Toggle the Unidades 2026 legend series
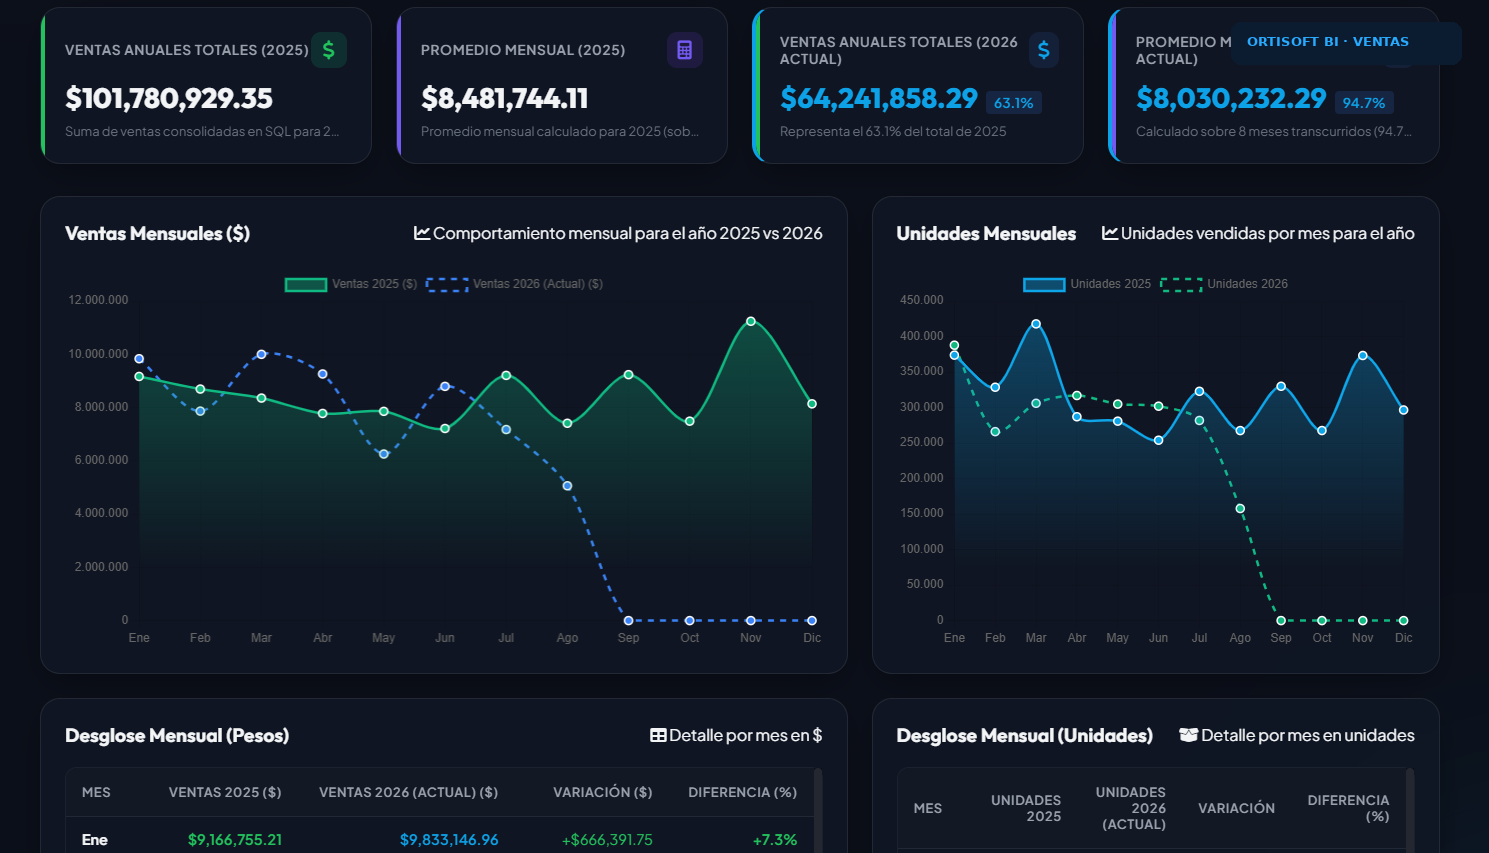This screenshot has width=1489, height=853. pos(1224,284)
